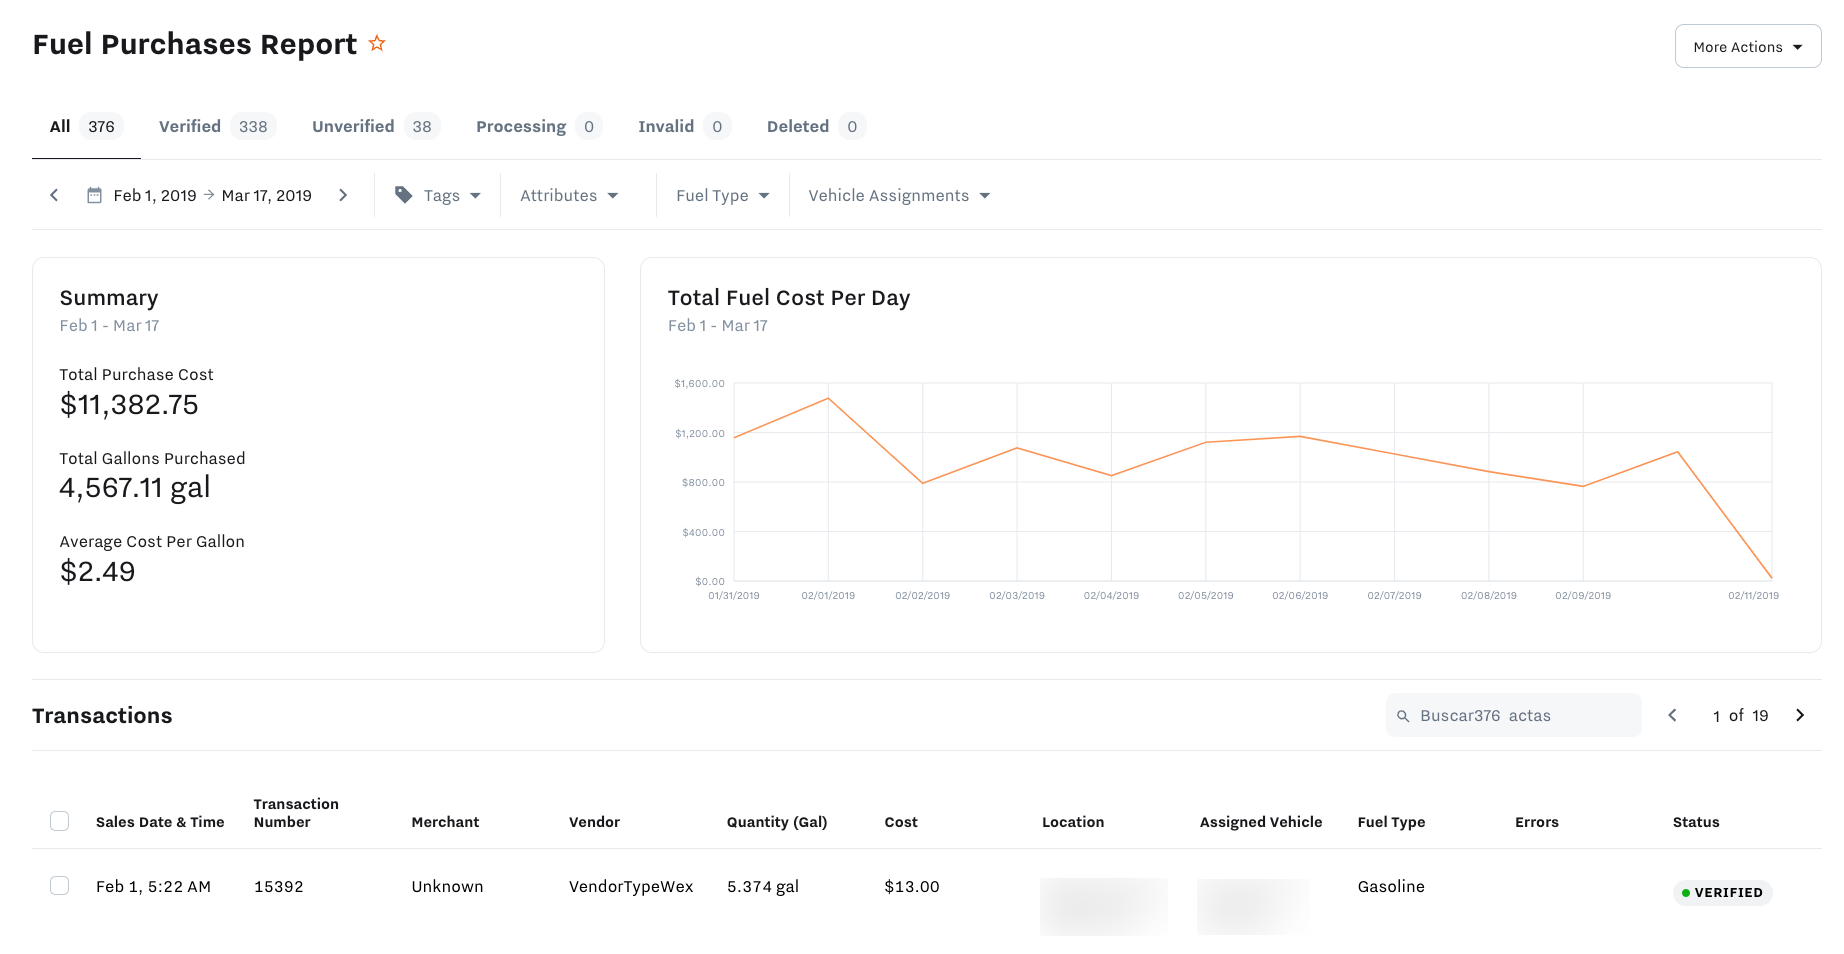Click the chart peak at 02/01/2019
The image size is (1844, 954).
828,398
